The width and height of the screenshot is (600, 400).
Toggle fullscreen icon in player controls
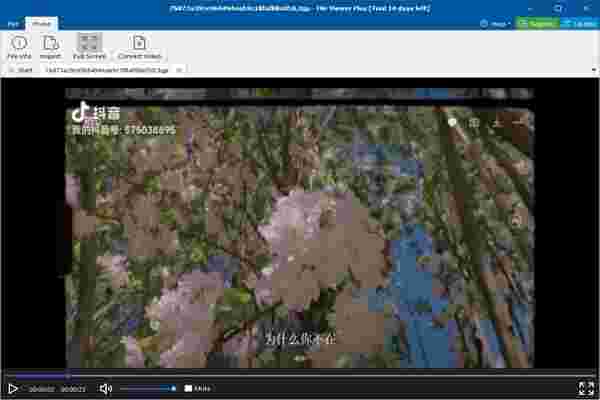click(x=585, y=388)
